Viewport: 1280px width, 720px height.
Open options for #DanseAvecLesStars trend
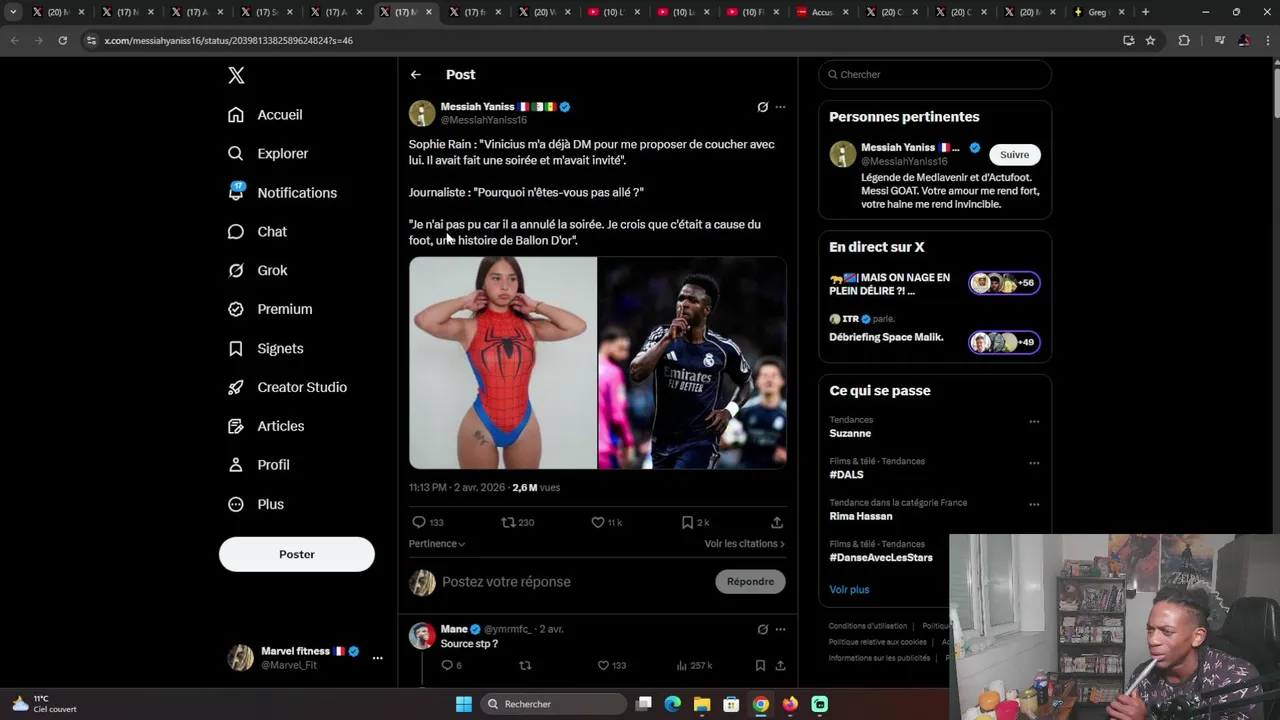point(1035,545)
